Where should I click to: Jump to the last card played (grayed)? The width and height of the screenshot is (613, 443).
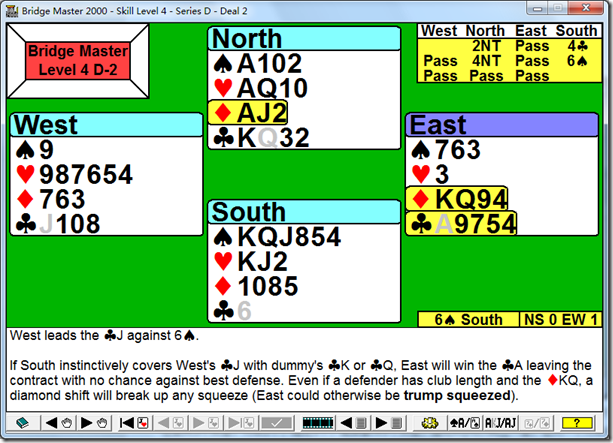coord(240,423)
